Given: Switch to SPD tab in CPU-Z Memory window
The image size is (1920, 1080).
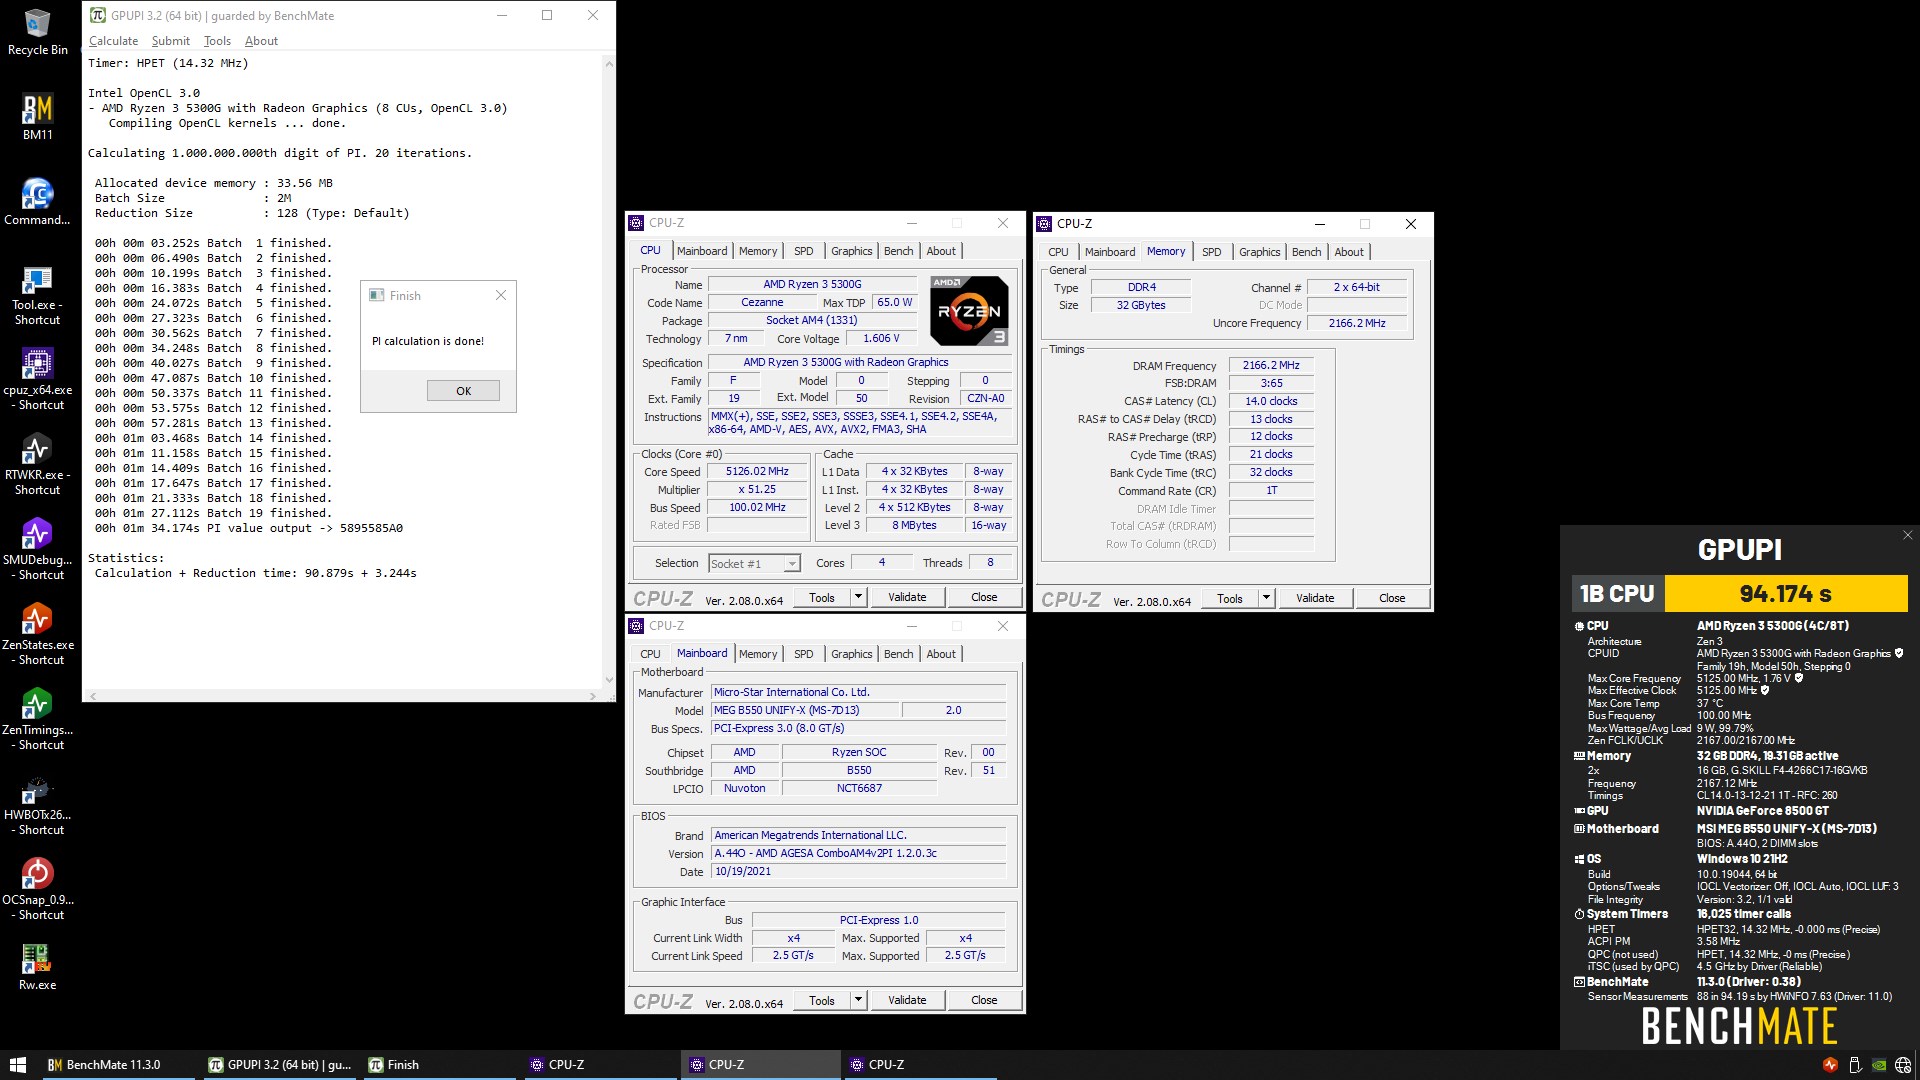Looking at the screenshot, I should [1211, 252].
